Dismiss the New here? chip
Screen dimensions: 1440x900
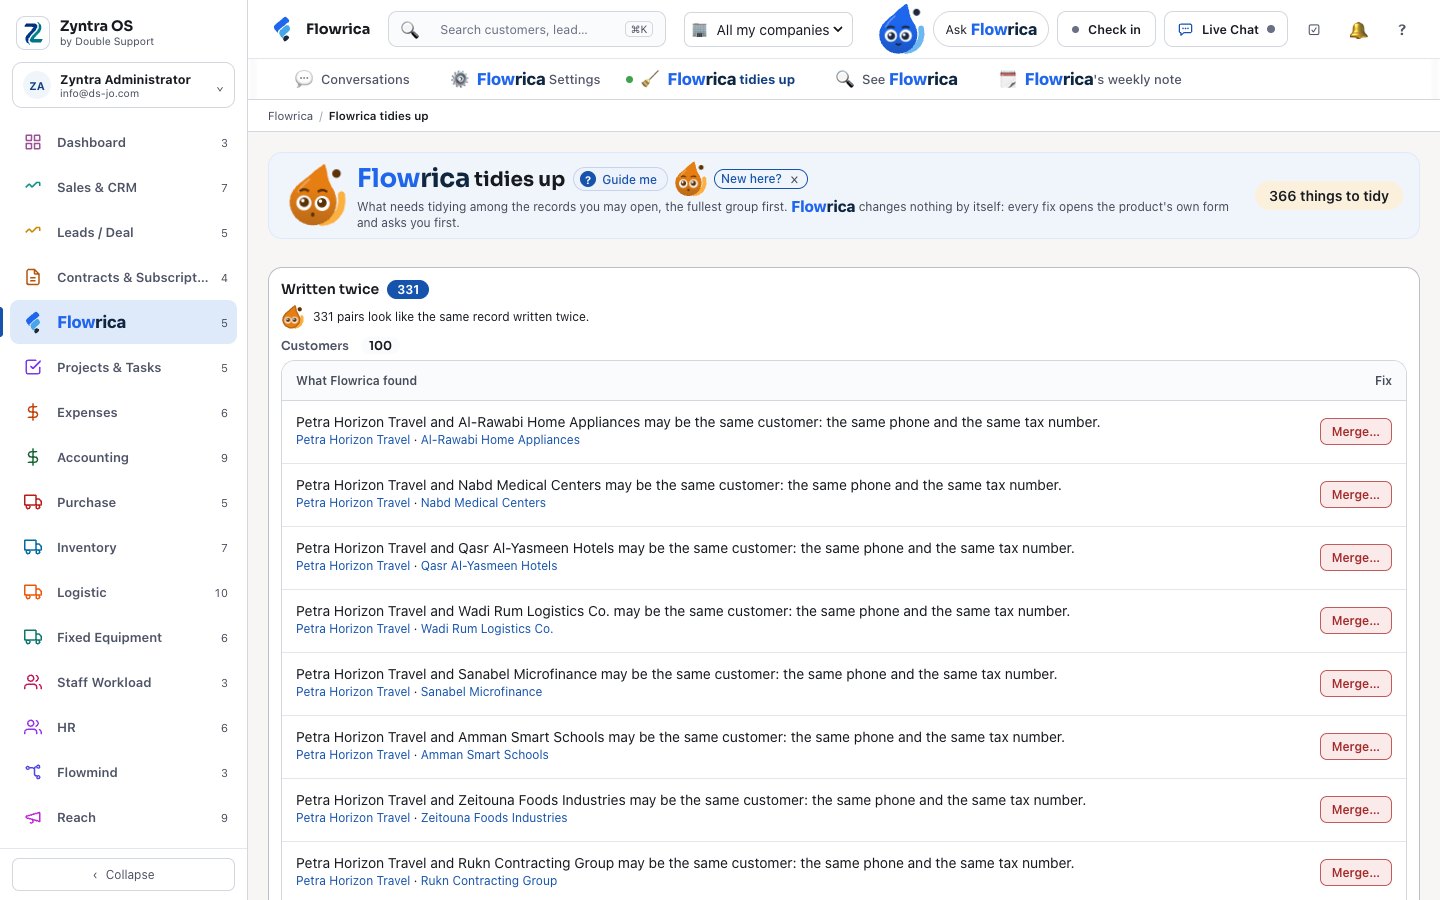tap(794, 180)
